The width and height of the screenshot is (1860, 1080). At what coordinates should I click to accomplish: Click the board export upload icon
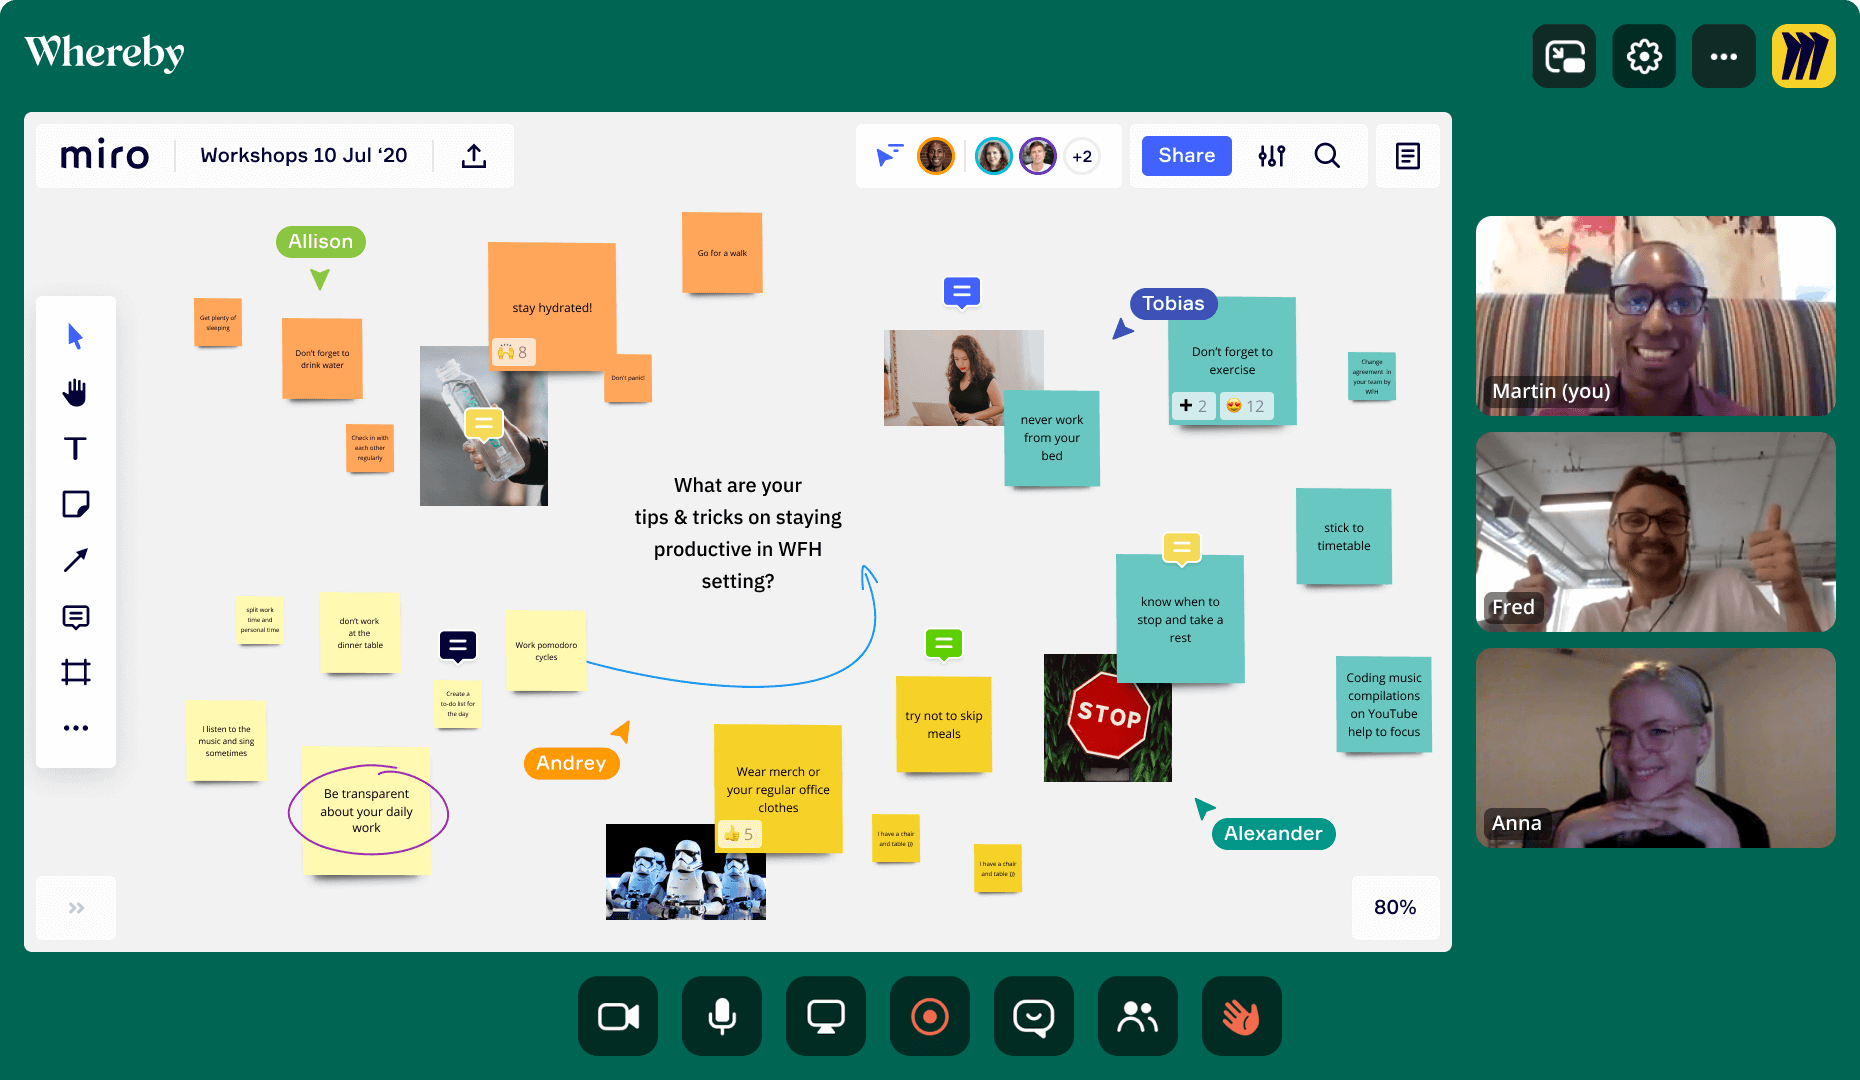click(474, 156)
